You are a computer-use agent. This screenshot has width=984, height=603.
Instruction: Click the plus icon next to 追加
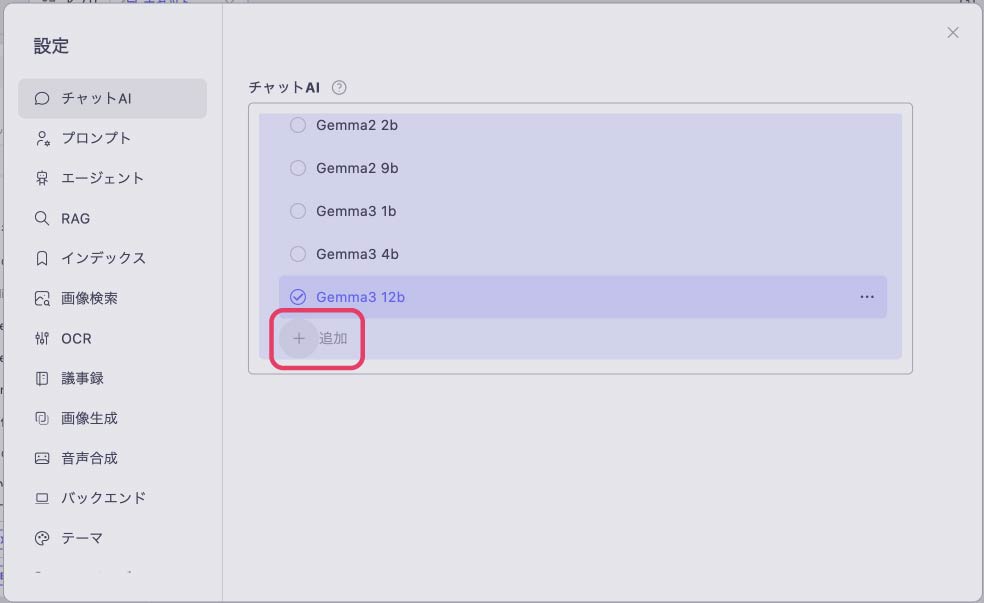(299, 338)
